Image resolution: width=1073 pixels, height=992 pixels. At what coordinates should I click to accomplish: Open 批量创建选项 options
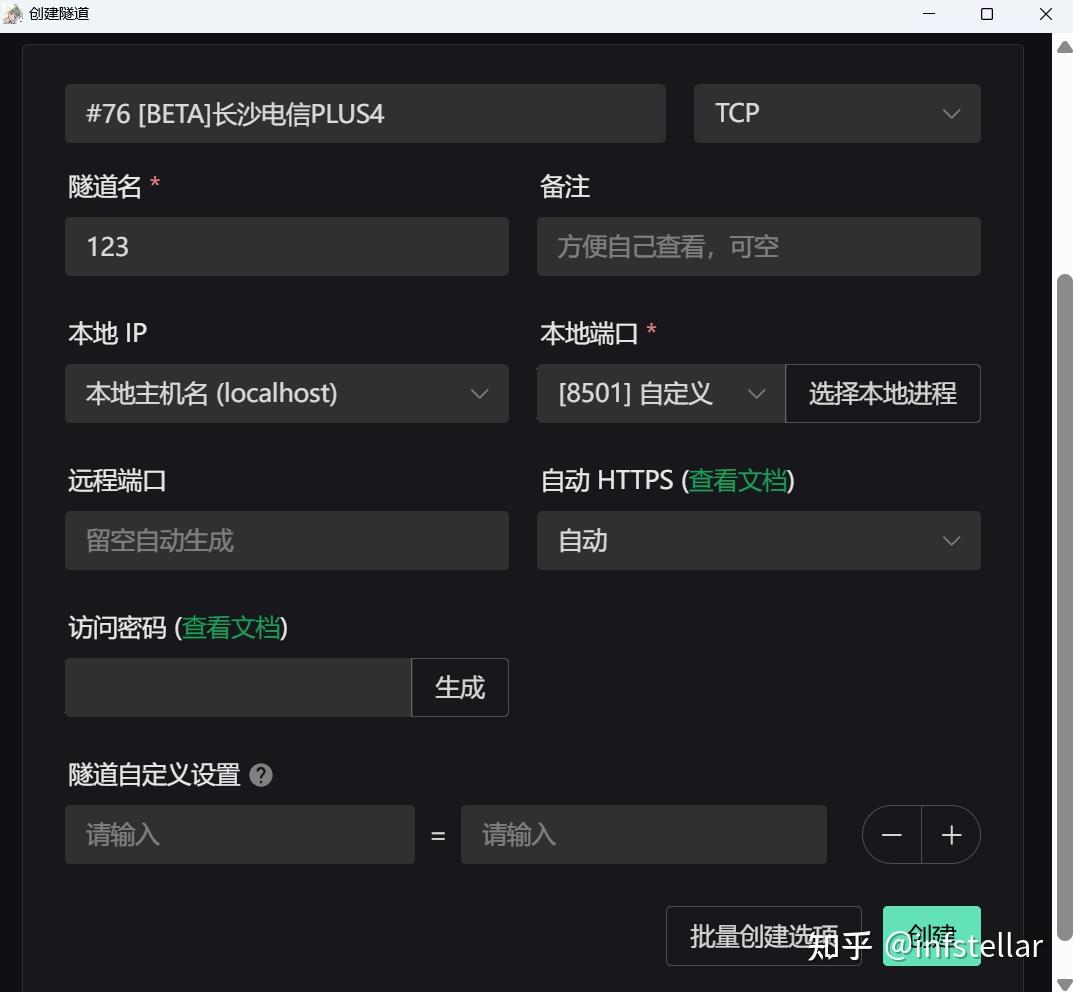(x=763, y=935)
